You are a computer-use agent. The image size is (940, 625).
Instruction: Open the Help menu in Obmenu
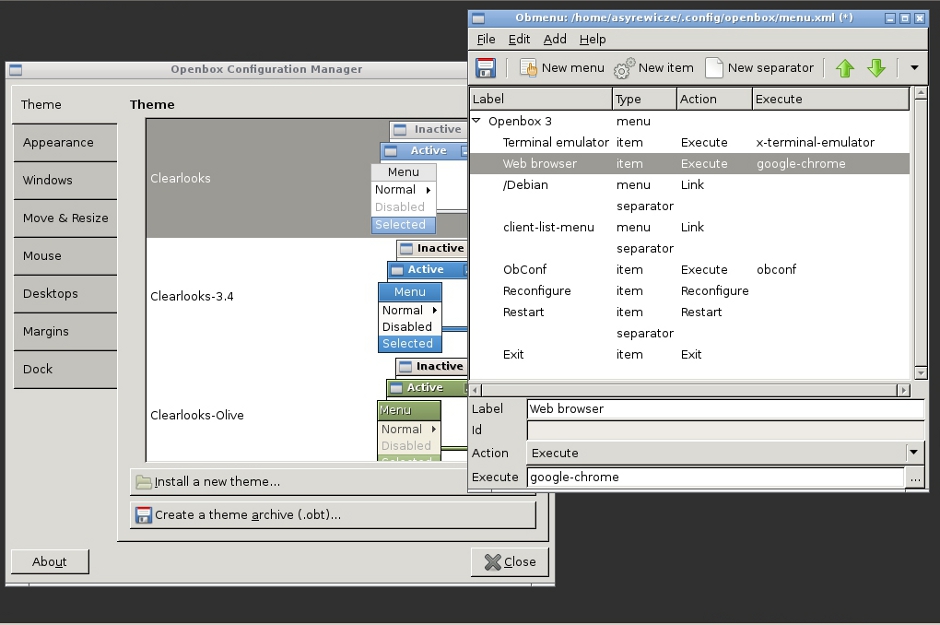[x=592, y=39]
